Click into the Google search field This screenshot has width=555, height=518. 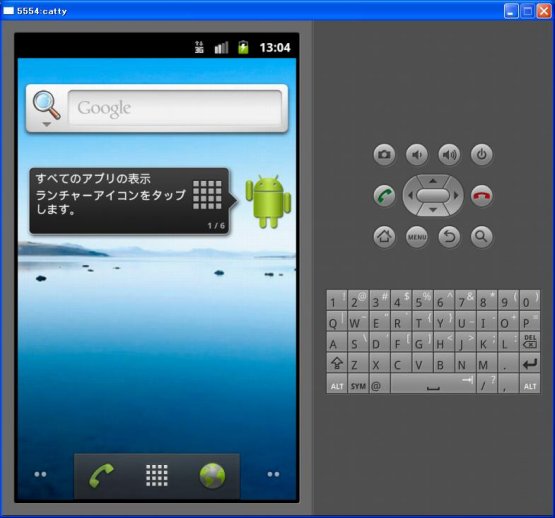point(175,108)
